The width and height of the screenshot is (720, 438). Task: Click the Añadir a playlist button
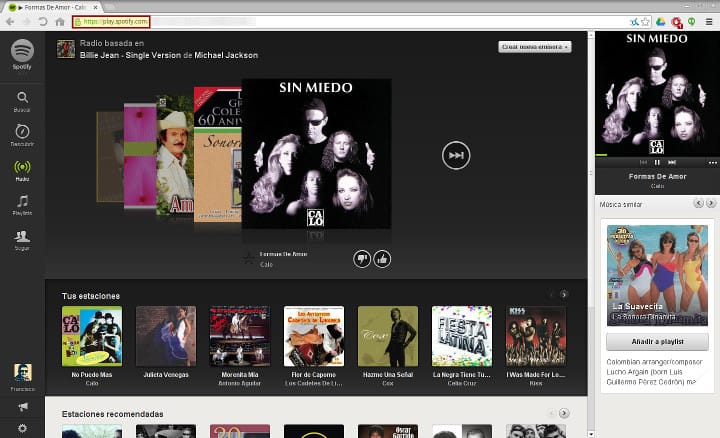[x=657, y=342]
